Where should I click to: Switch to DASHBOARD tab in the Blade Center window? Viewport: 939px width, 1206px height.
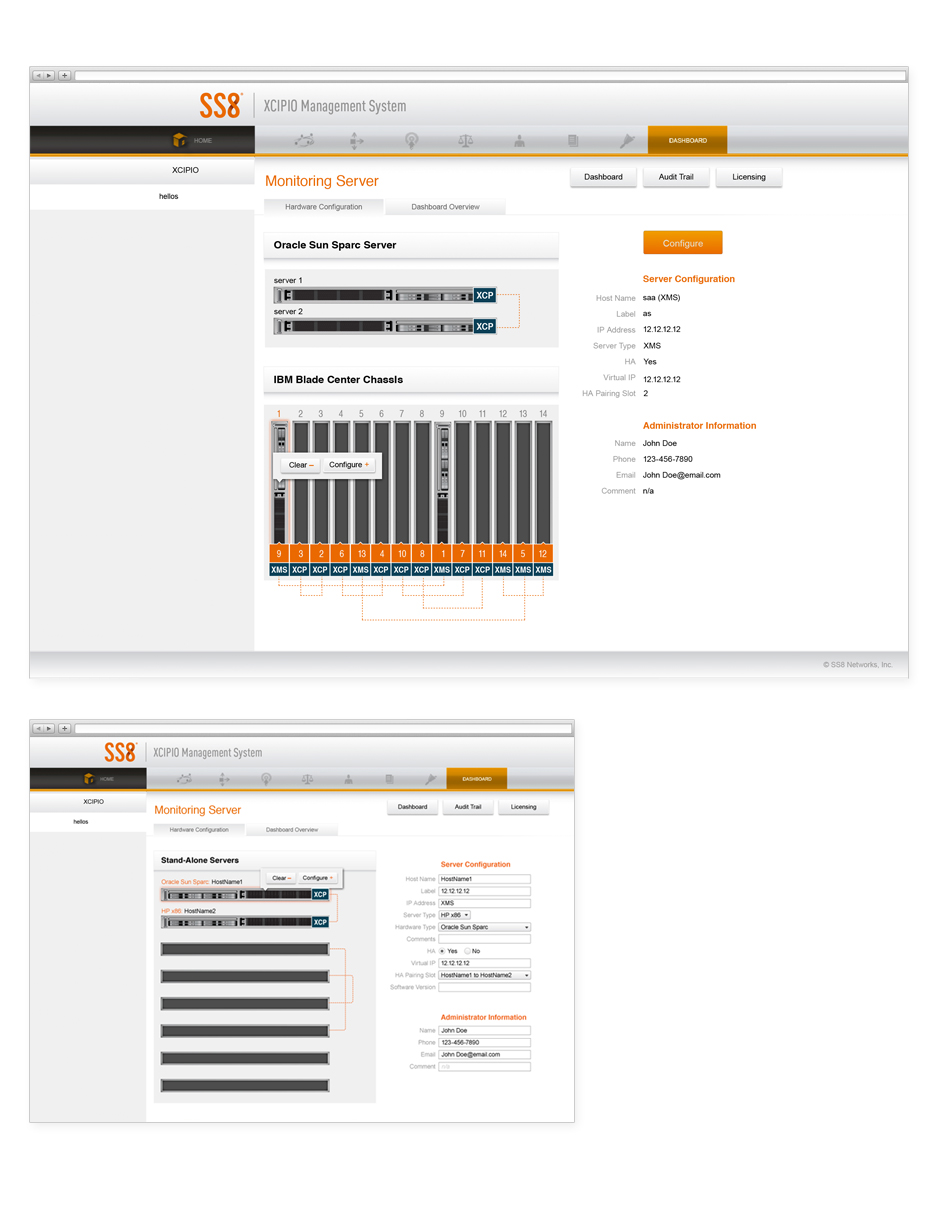[687, 140]
